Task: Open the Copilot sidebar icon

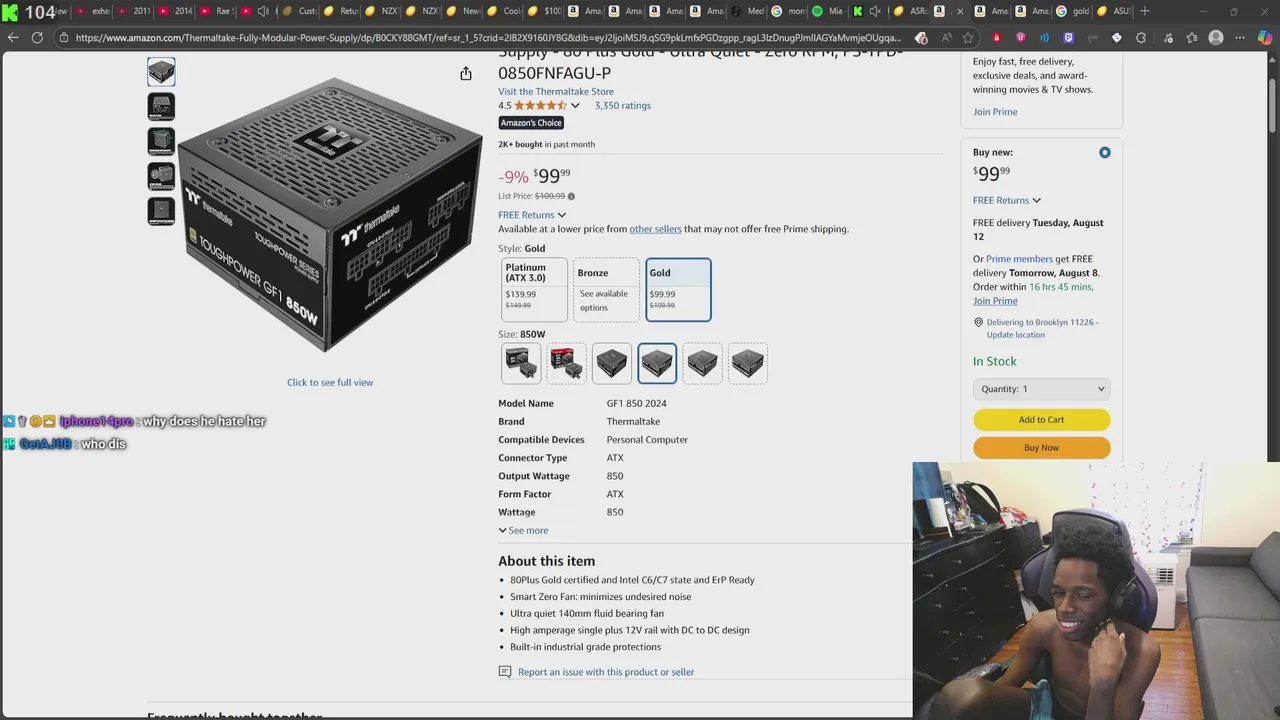Action: click(1267, 38)
